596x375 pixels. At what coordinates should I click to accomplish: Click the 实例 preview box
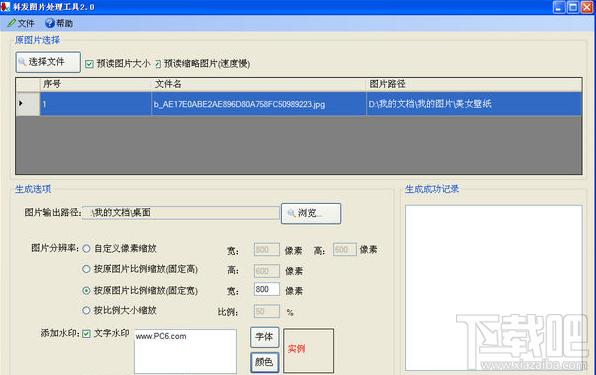tap(309, 351)
